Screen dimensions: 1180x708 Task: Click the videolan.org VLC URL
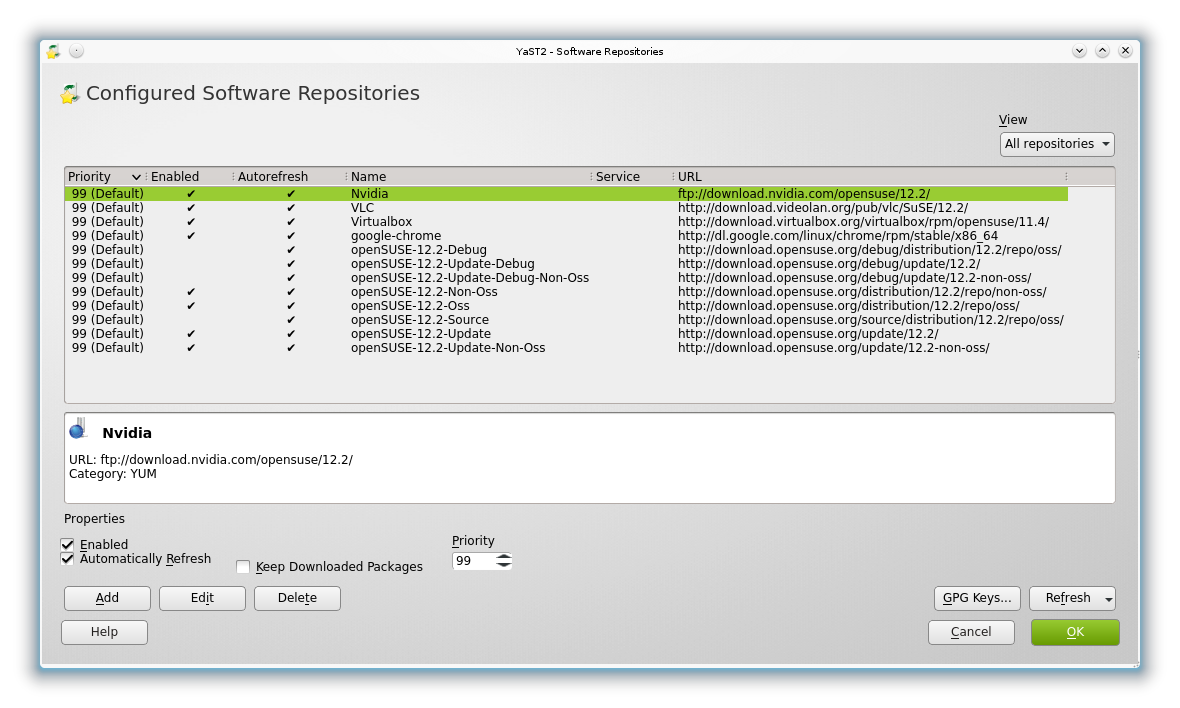(x=823, y=208)
